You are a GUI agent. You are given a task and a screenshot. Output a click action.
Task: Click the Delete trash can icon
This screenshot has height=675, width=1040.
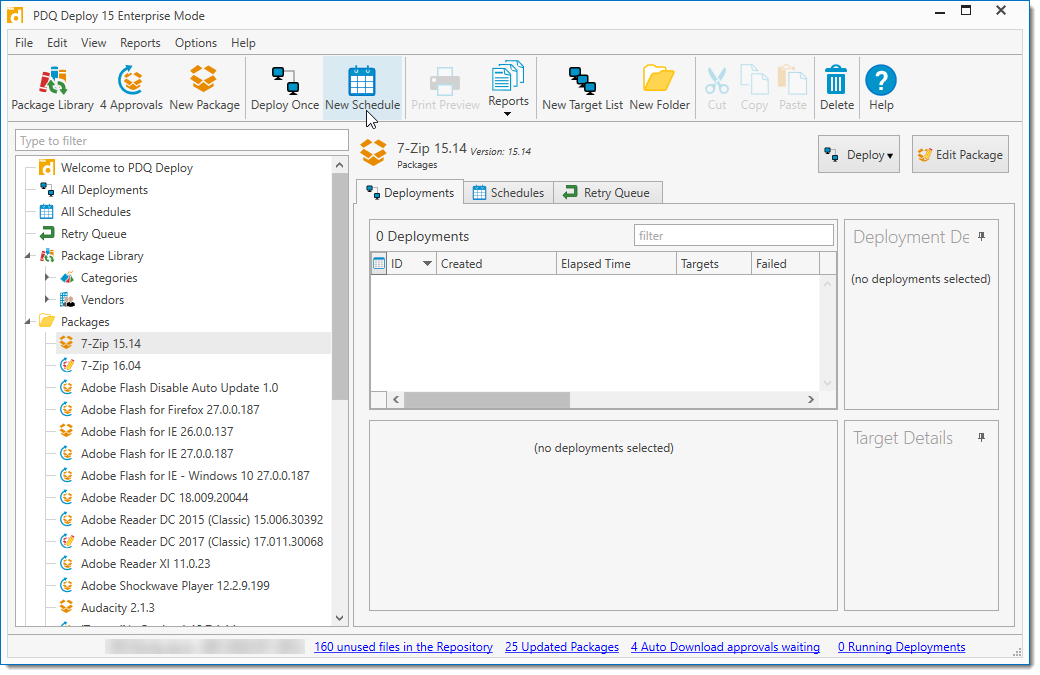836,80
